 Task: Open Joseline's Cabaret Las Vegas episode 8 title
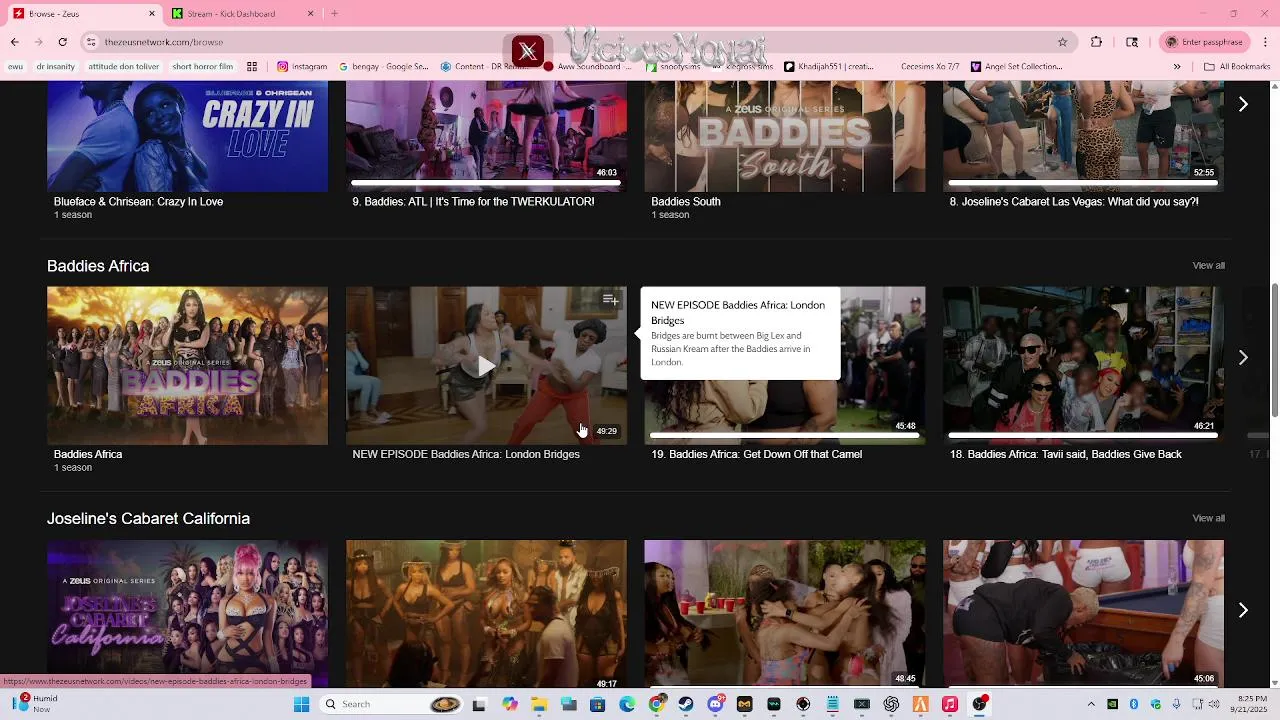(1074, 201)
